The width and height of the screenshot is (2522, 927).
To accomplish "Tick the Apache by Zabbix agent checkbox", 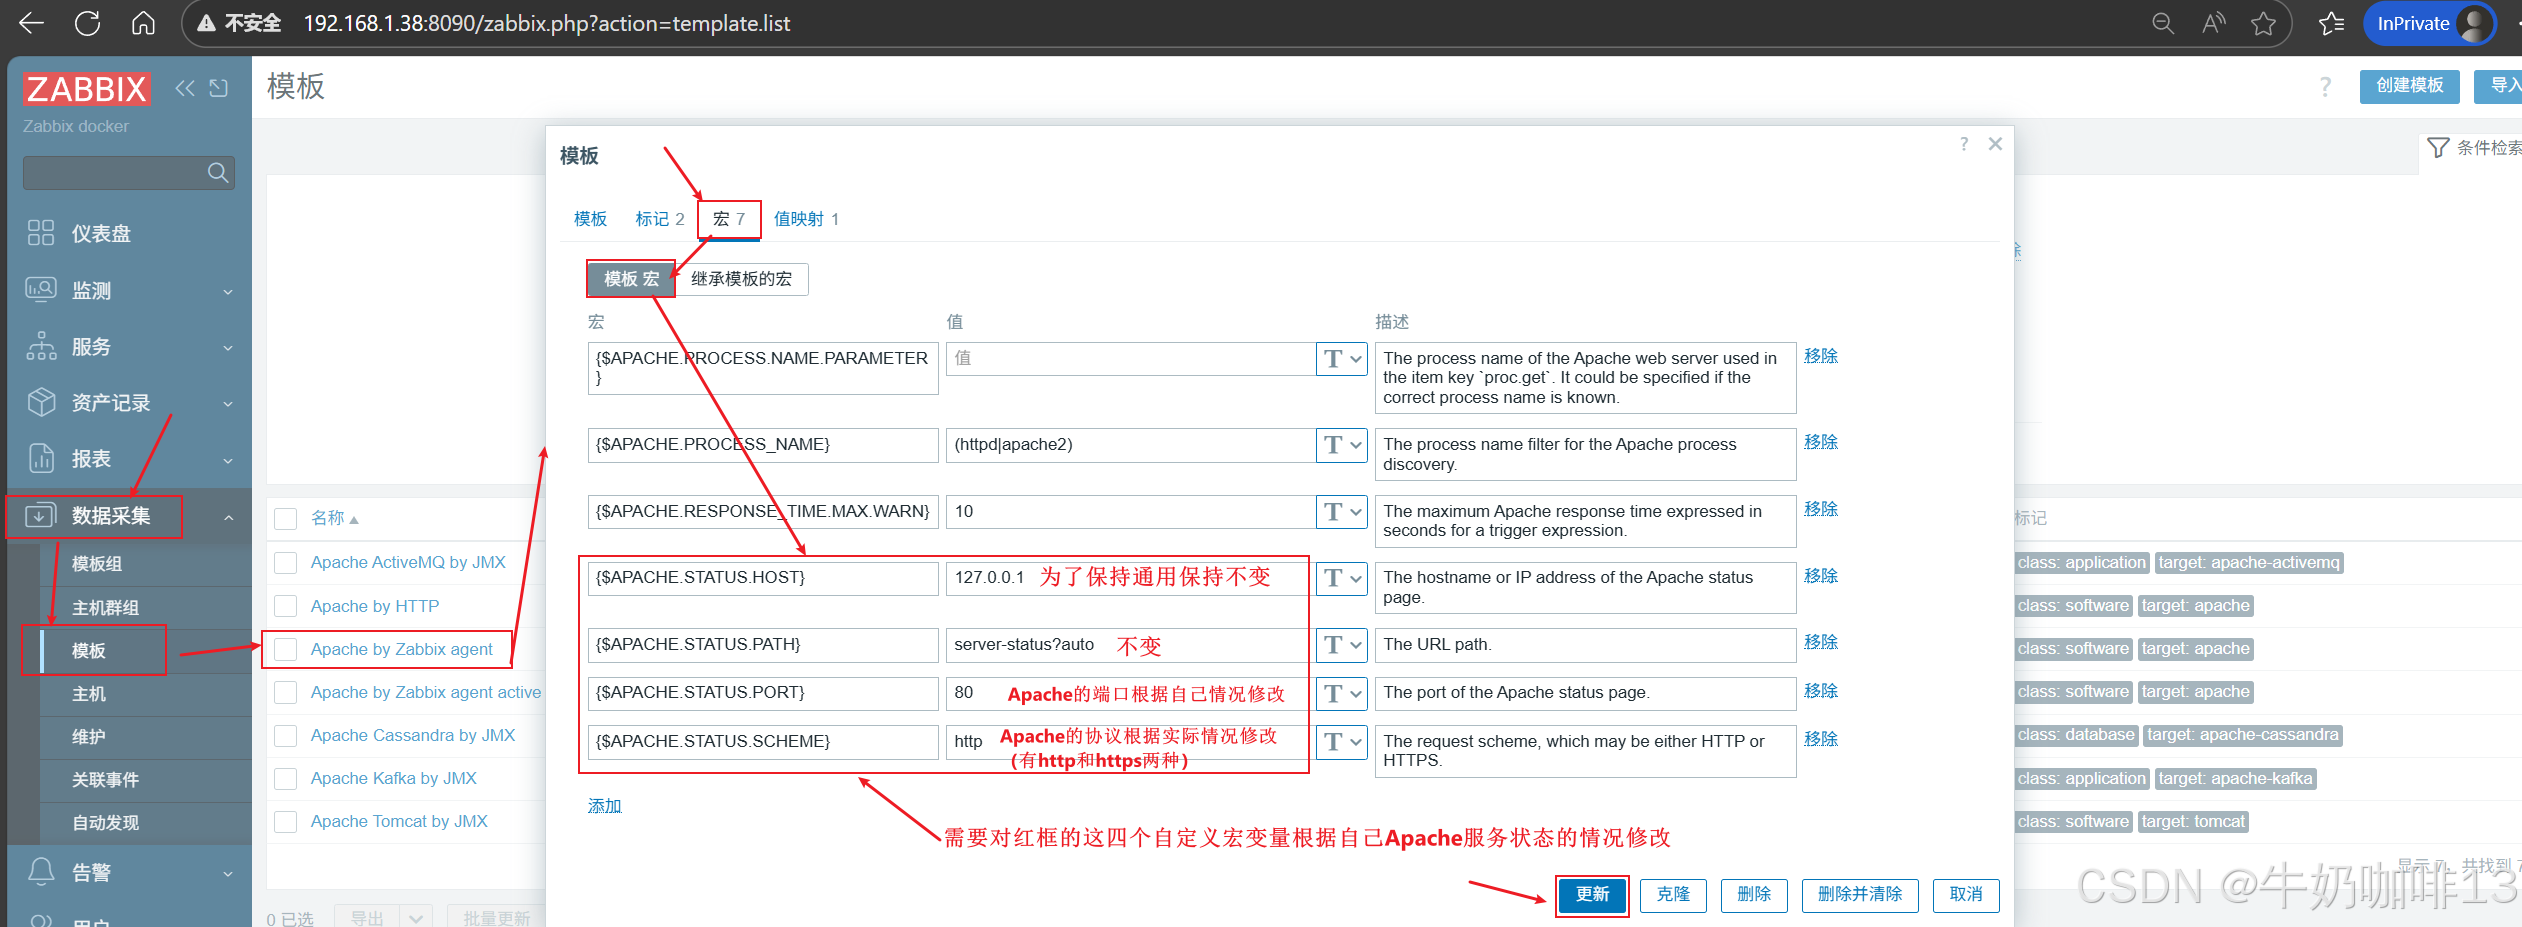I will click(286, 649).
